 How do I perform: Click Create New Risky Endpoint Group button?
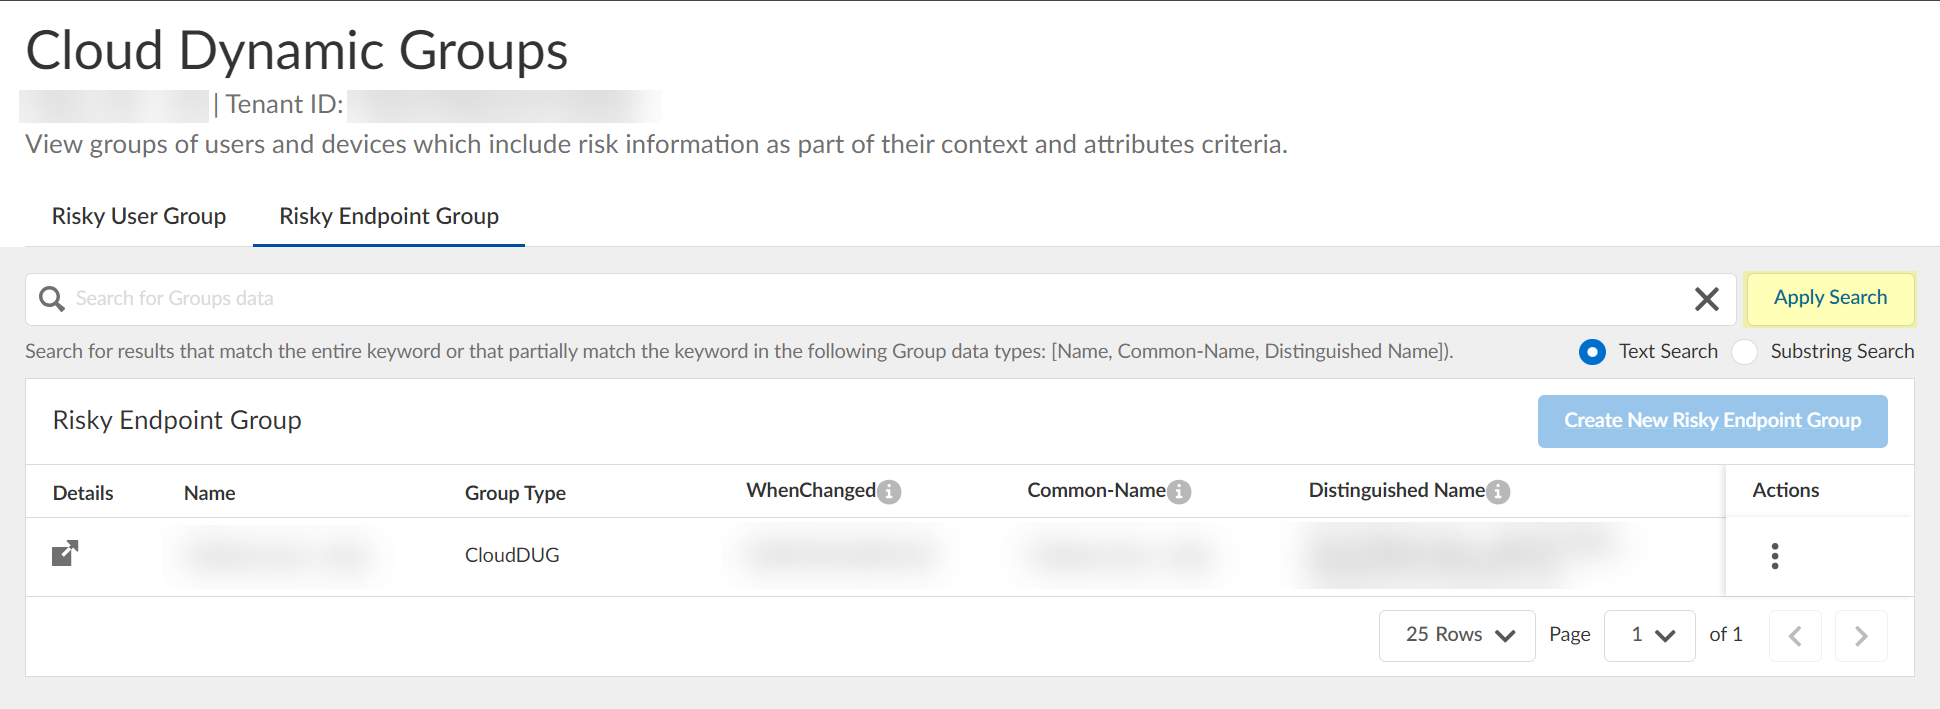pyautogui.click(x=1712, y=421)
